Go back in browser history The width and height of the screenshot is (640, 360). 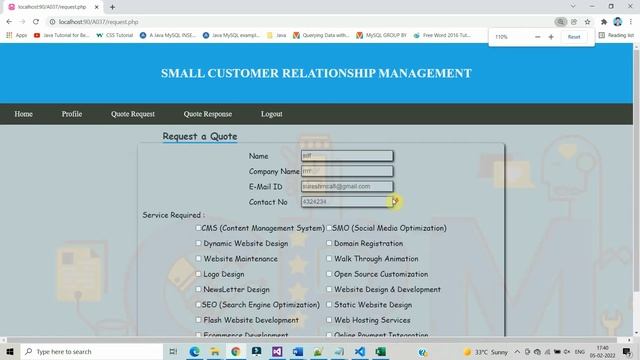click(x=9, y=22)
